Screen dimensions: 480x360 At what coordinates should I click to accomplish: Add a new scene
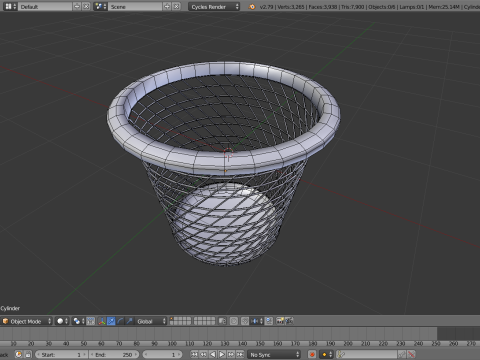[x=167, y=6]
